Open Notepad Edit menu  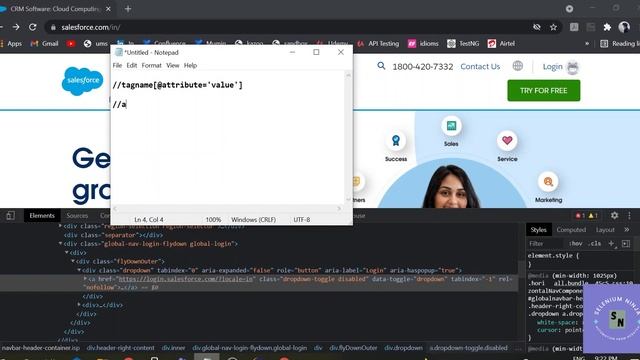pos(131,65)
